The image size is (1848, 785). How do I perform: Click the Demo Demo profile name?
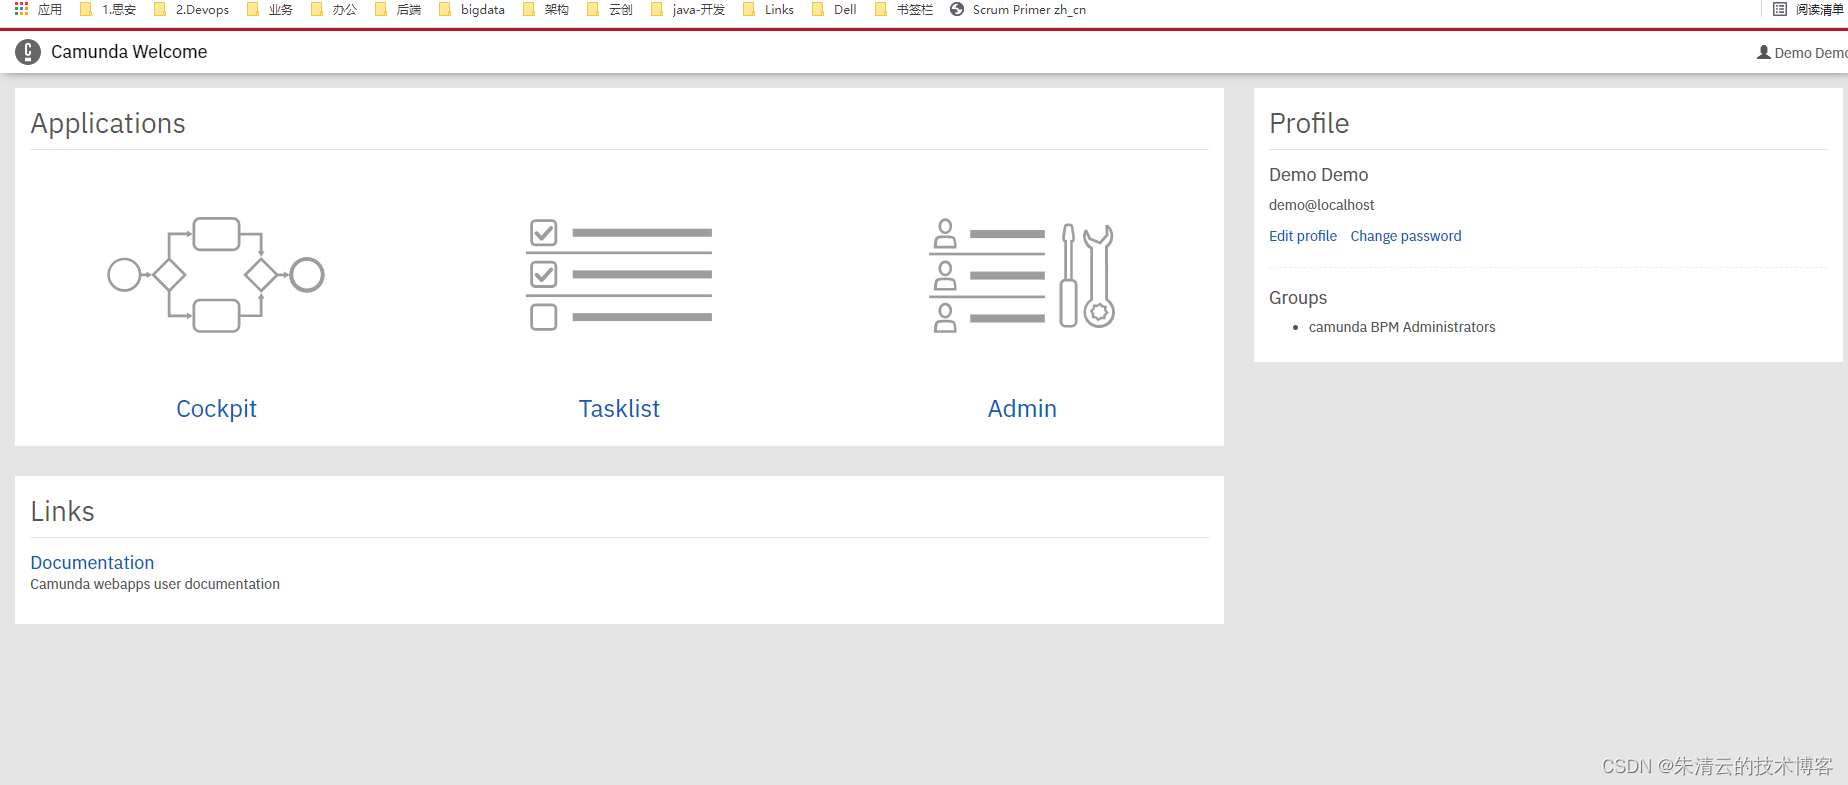pyautogui.click(x=1318, y=175)
